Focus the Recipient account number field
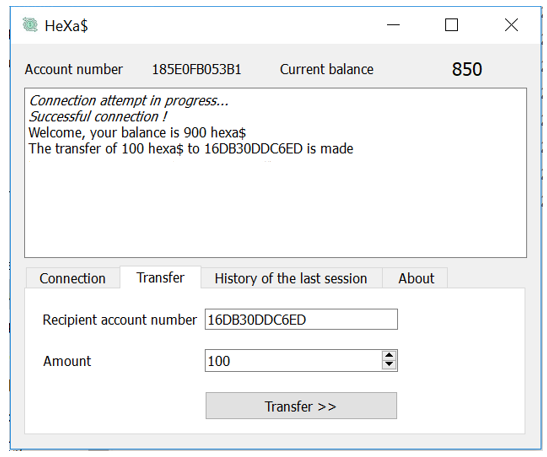 (301, 319)
